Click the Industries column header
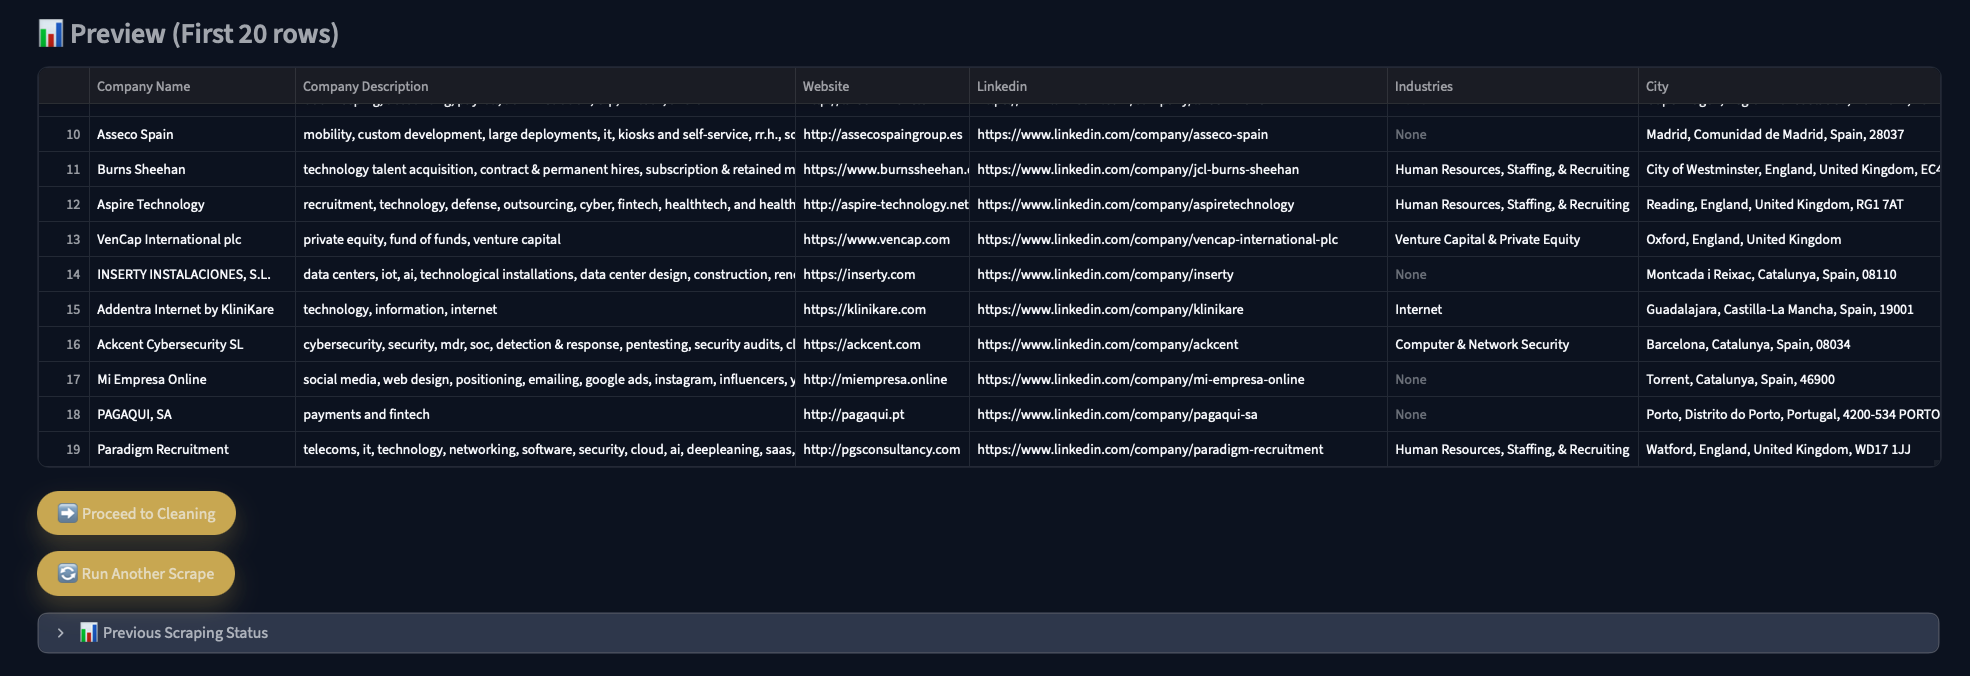Image resolution: width=1970 pixels, height=676 pixels. click(x=1513, y=86)
